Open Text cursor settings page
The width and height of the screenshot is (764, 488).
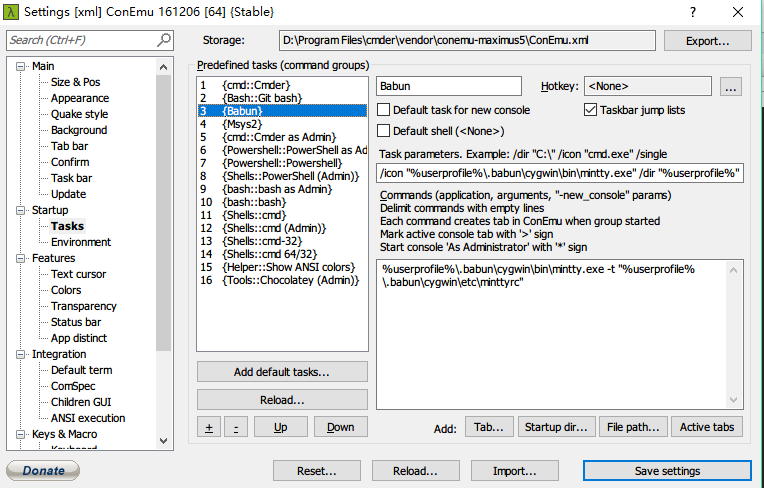coord(78,274)
